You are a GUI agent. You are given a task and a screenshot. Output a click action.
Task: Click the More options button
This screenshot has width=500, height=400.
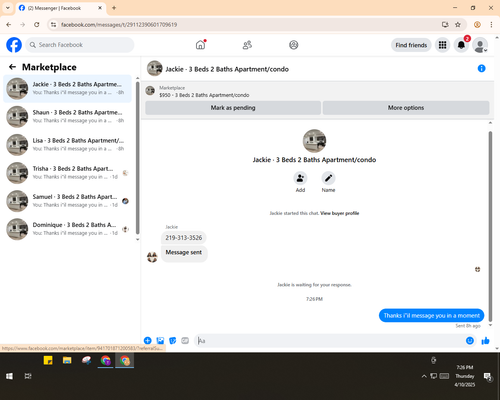pos(406,108)
